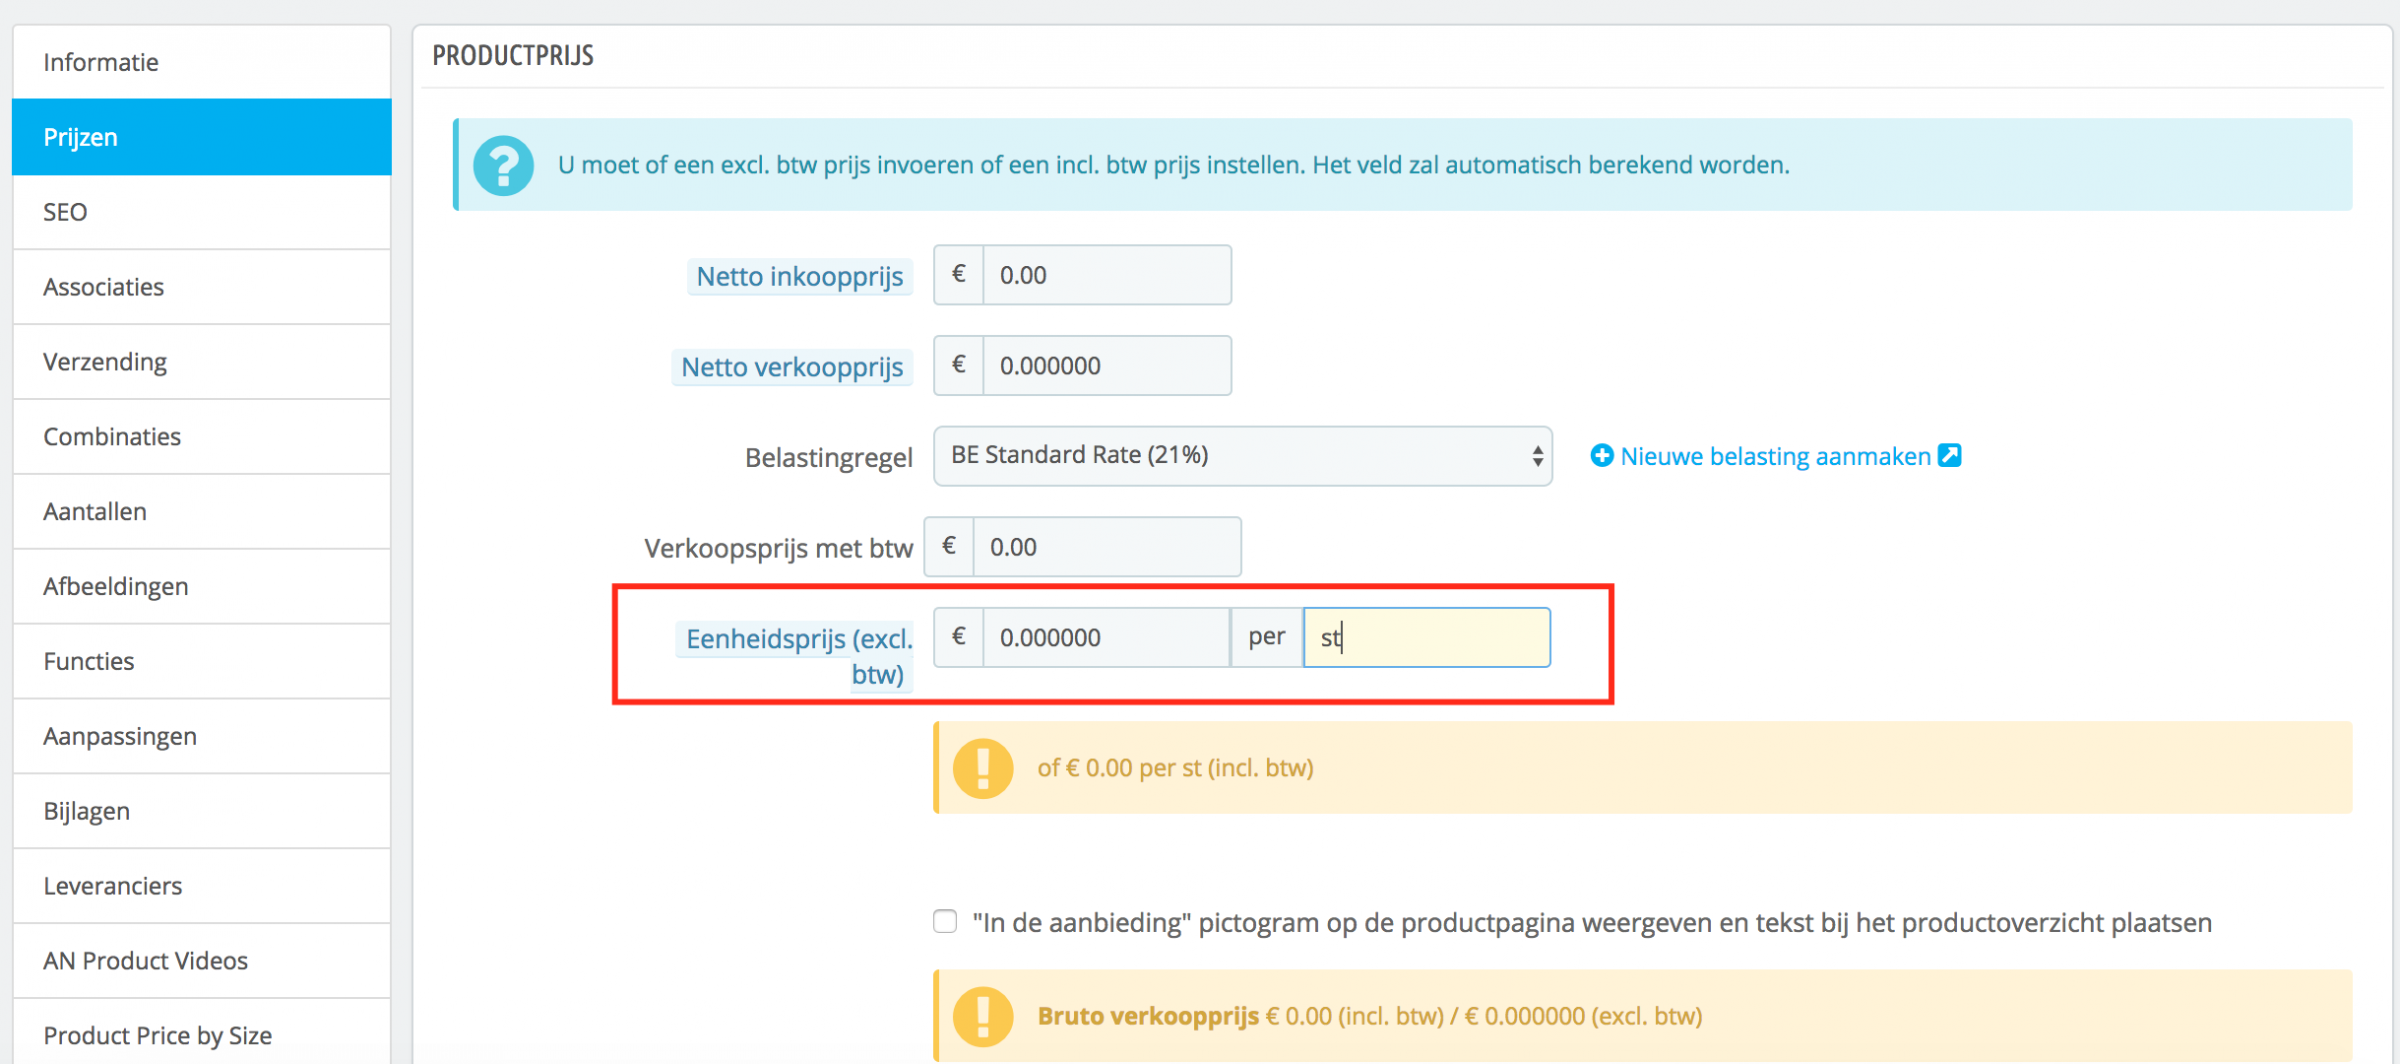Click the euro symbol of Netto inkoopprijs

959,275
